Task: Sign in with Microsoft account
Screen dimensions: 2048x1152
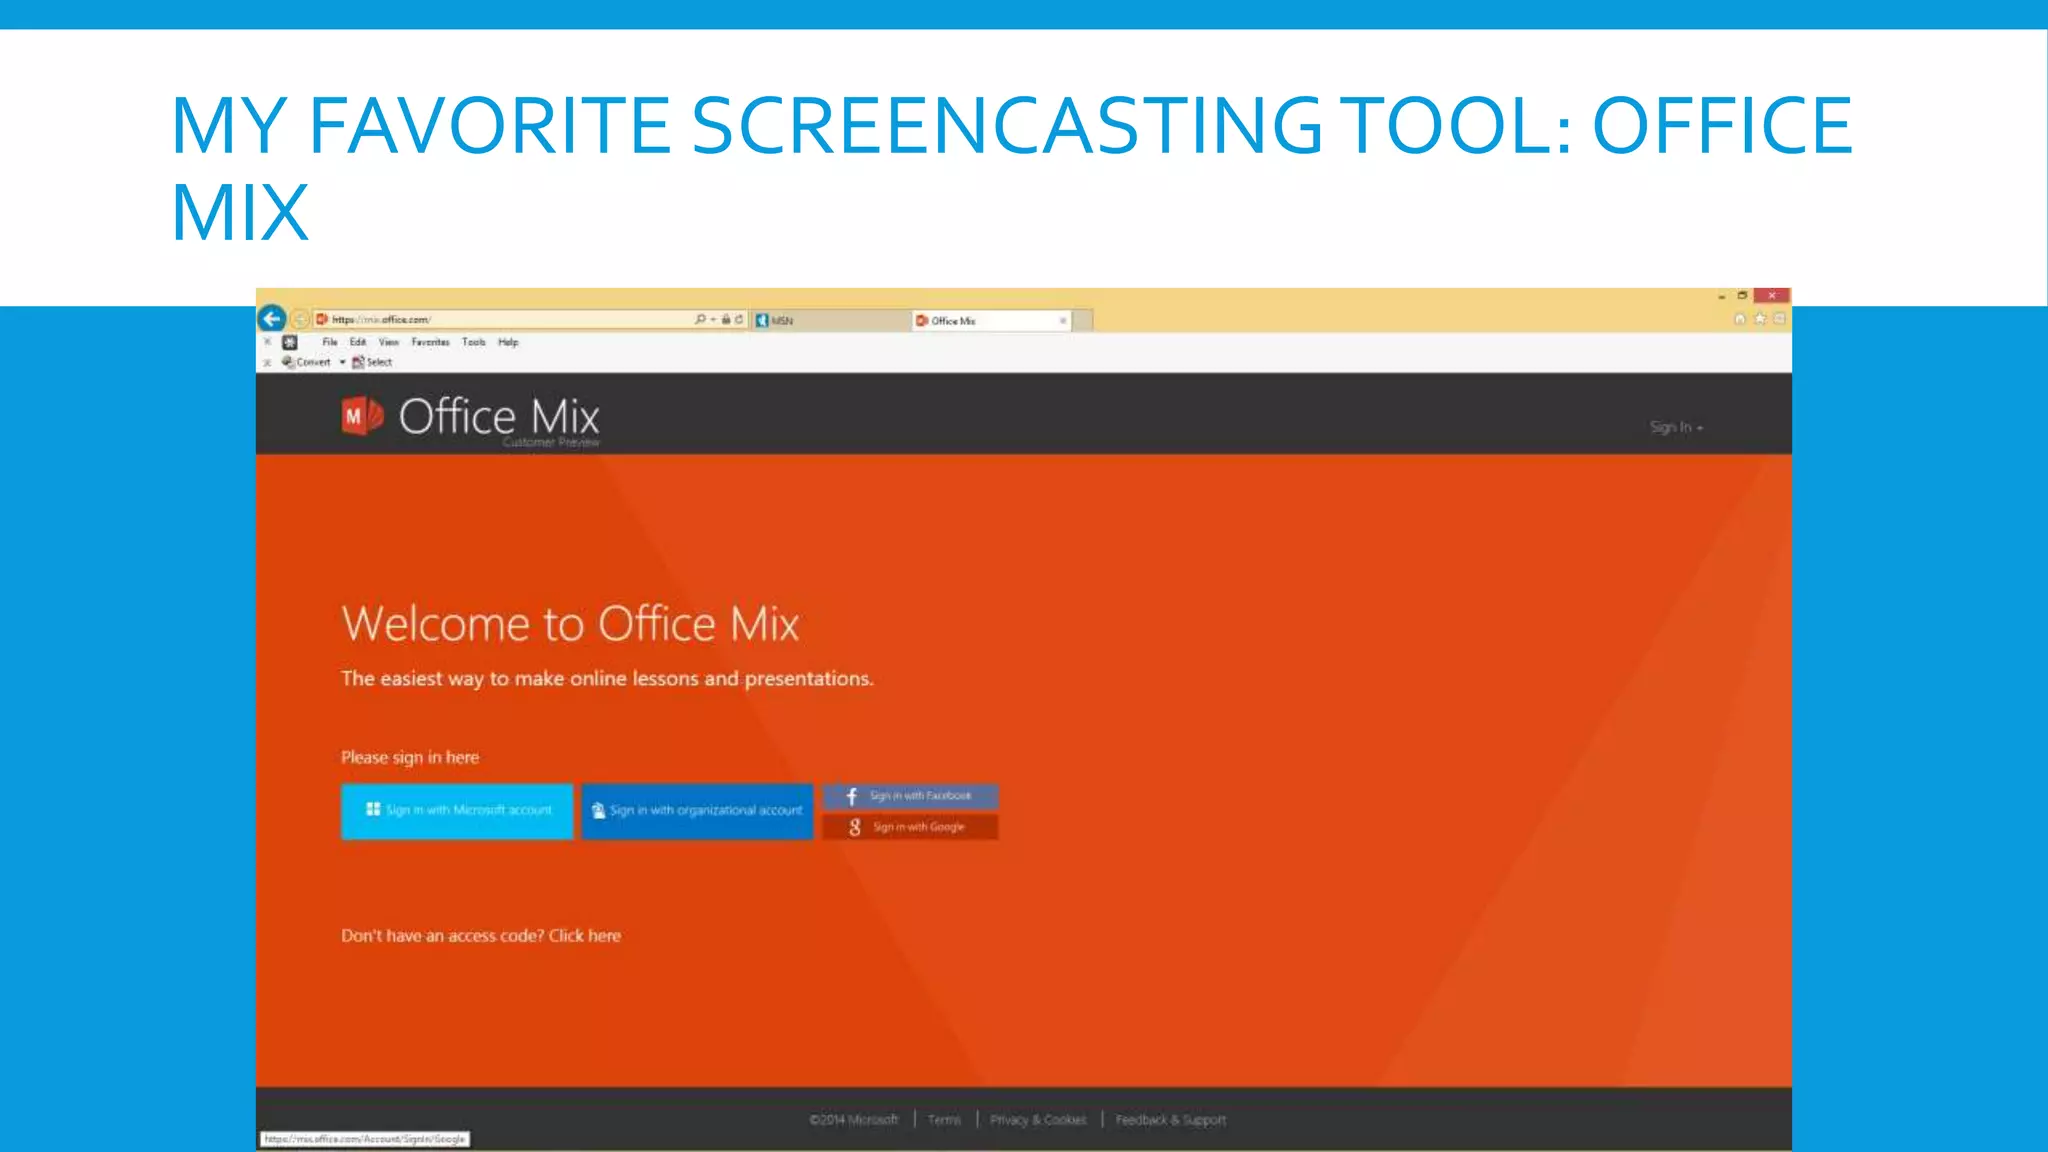Action: tap(457, 811)
